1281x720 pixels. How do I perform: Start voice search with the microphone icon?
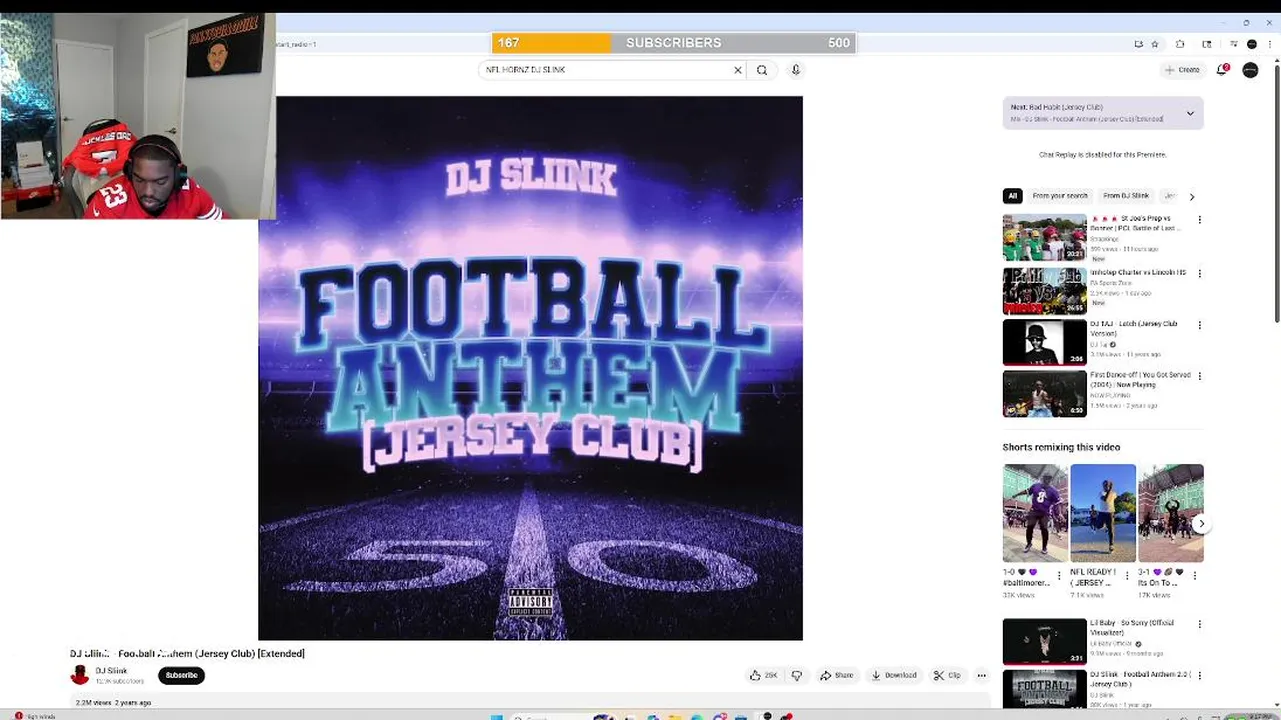click(796, 70)
